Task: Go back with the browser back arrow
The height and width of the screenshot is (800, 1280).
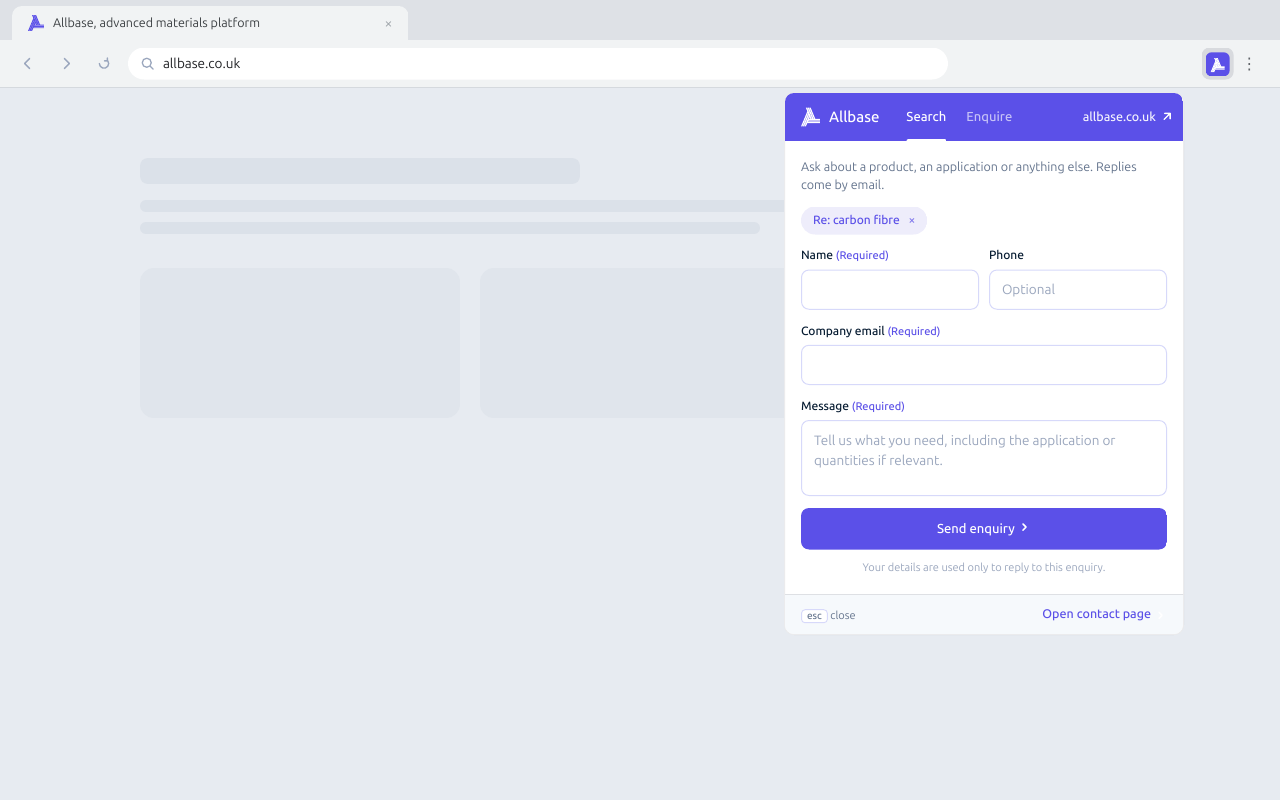Action: point(28,64)
